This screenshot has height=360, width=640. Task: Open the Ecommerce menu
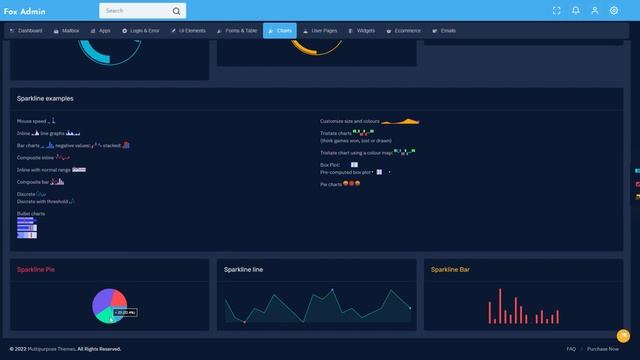pyautogui.click(x=403, y=31)
